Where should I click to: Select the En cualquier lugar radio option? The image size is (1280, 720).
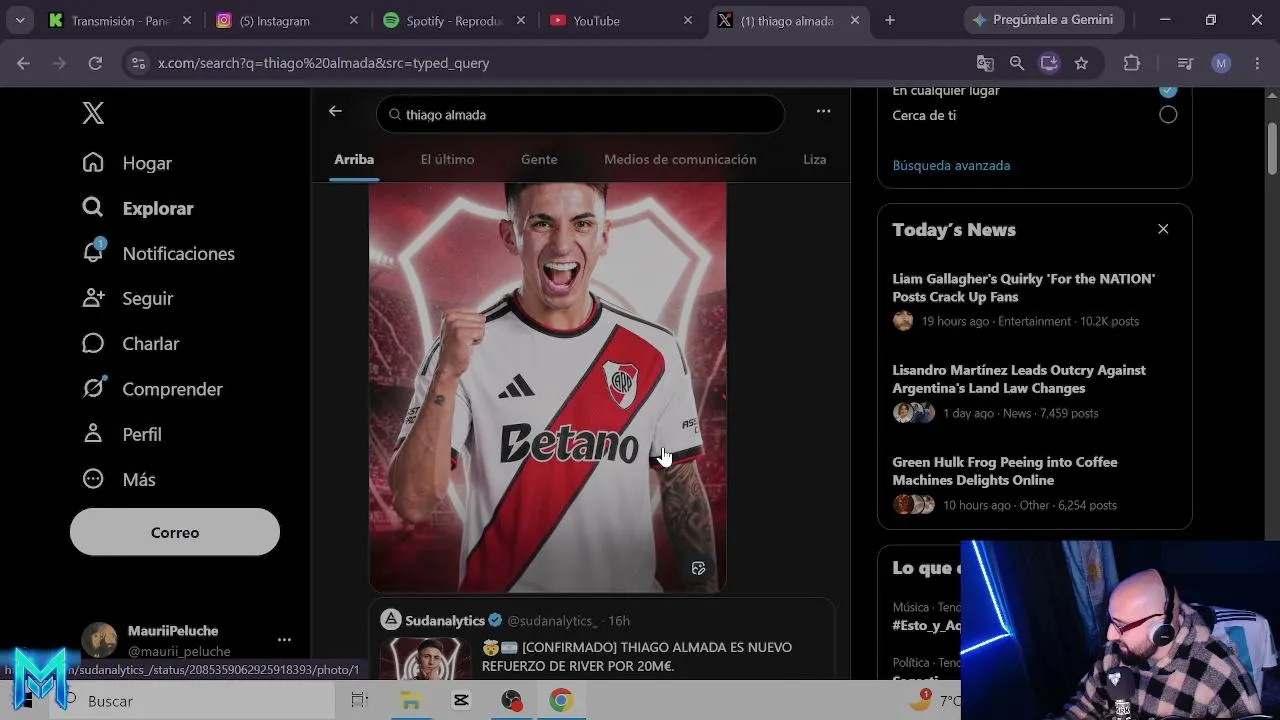(x=1168, y=90)
